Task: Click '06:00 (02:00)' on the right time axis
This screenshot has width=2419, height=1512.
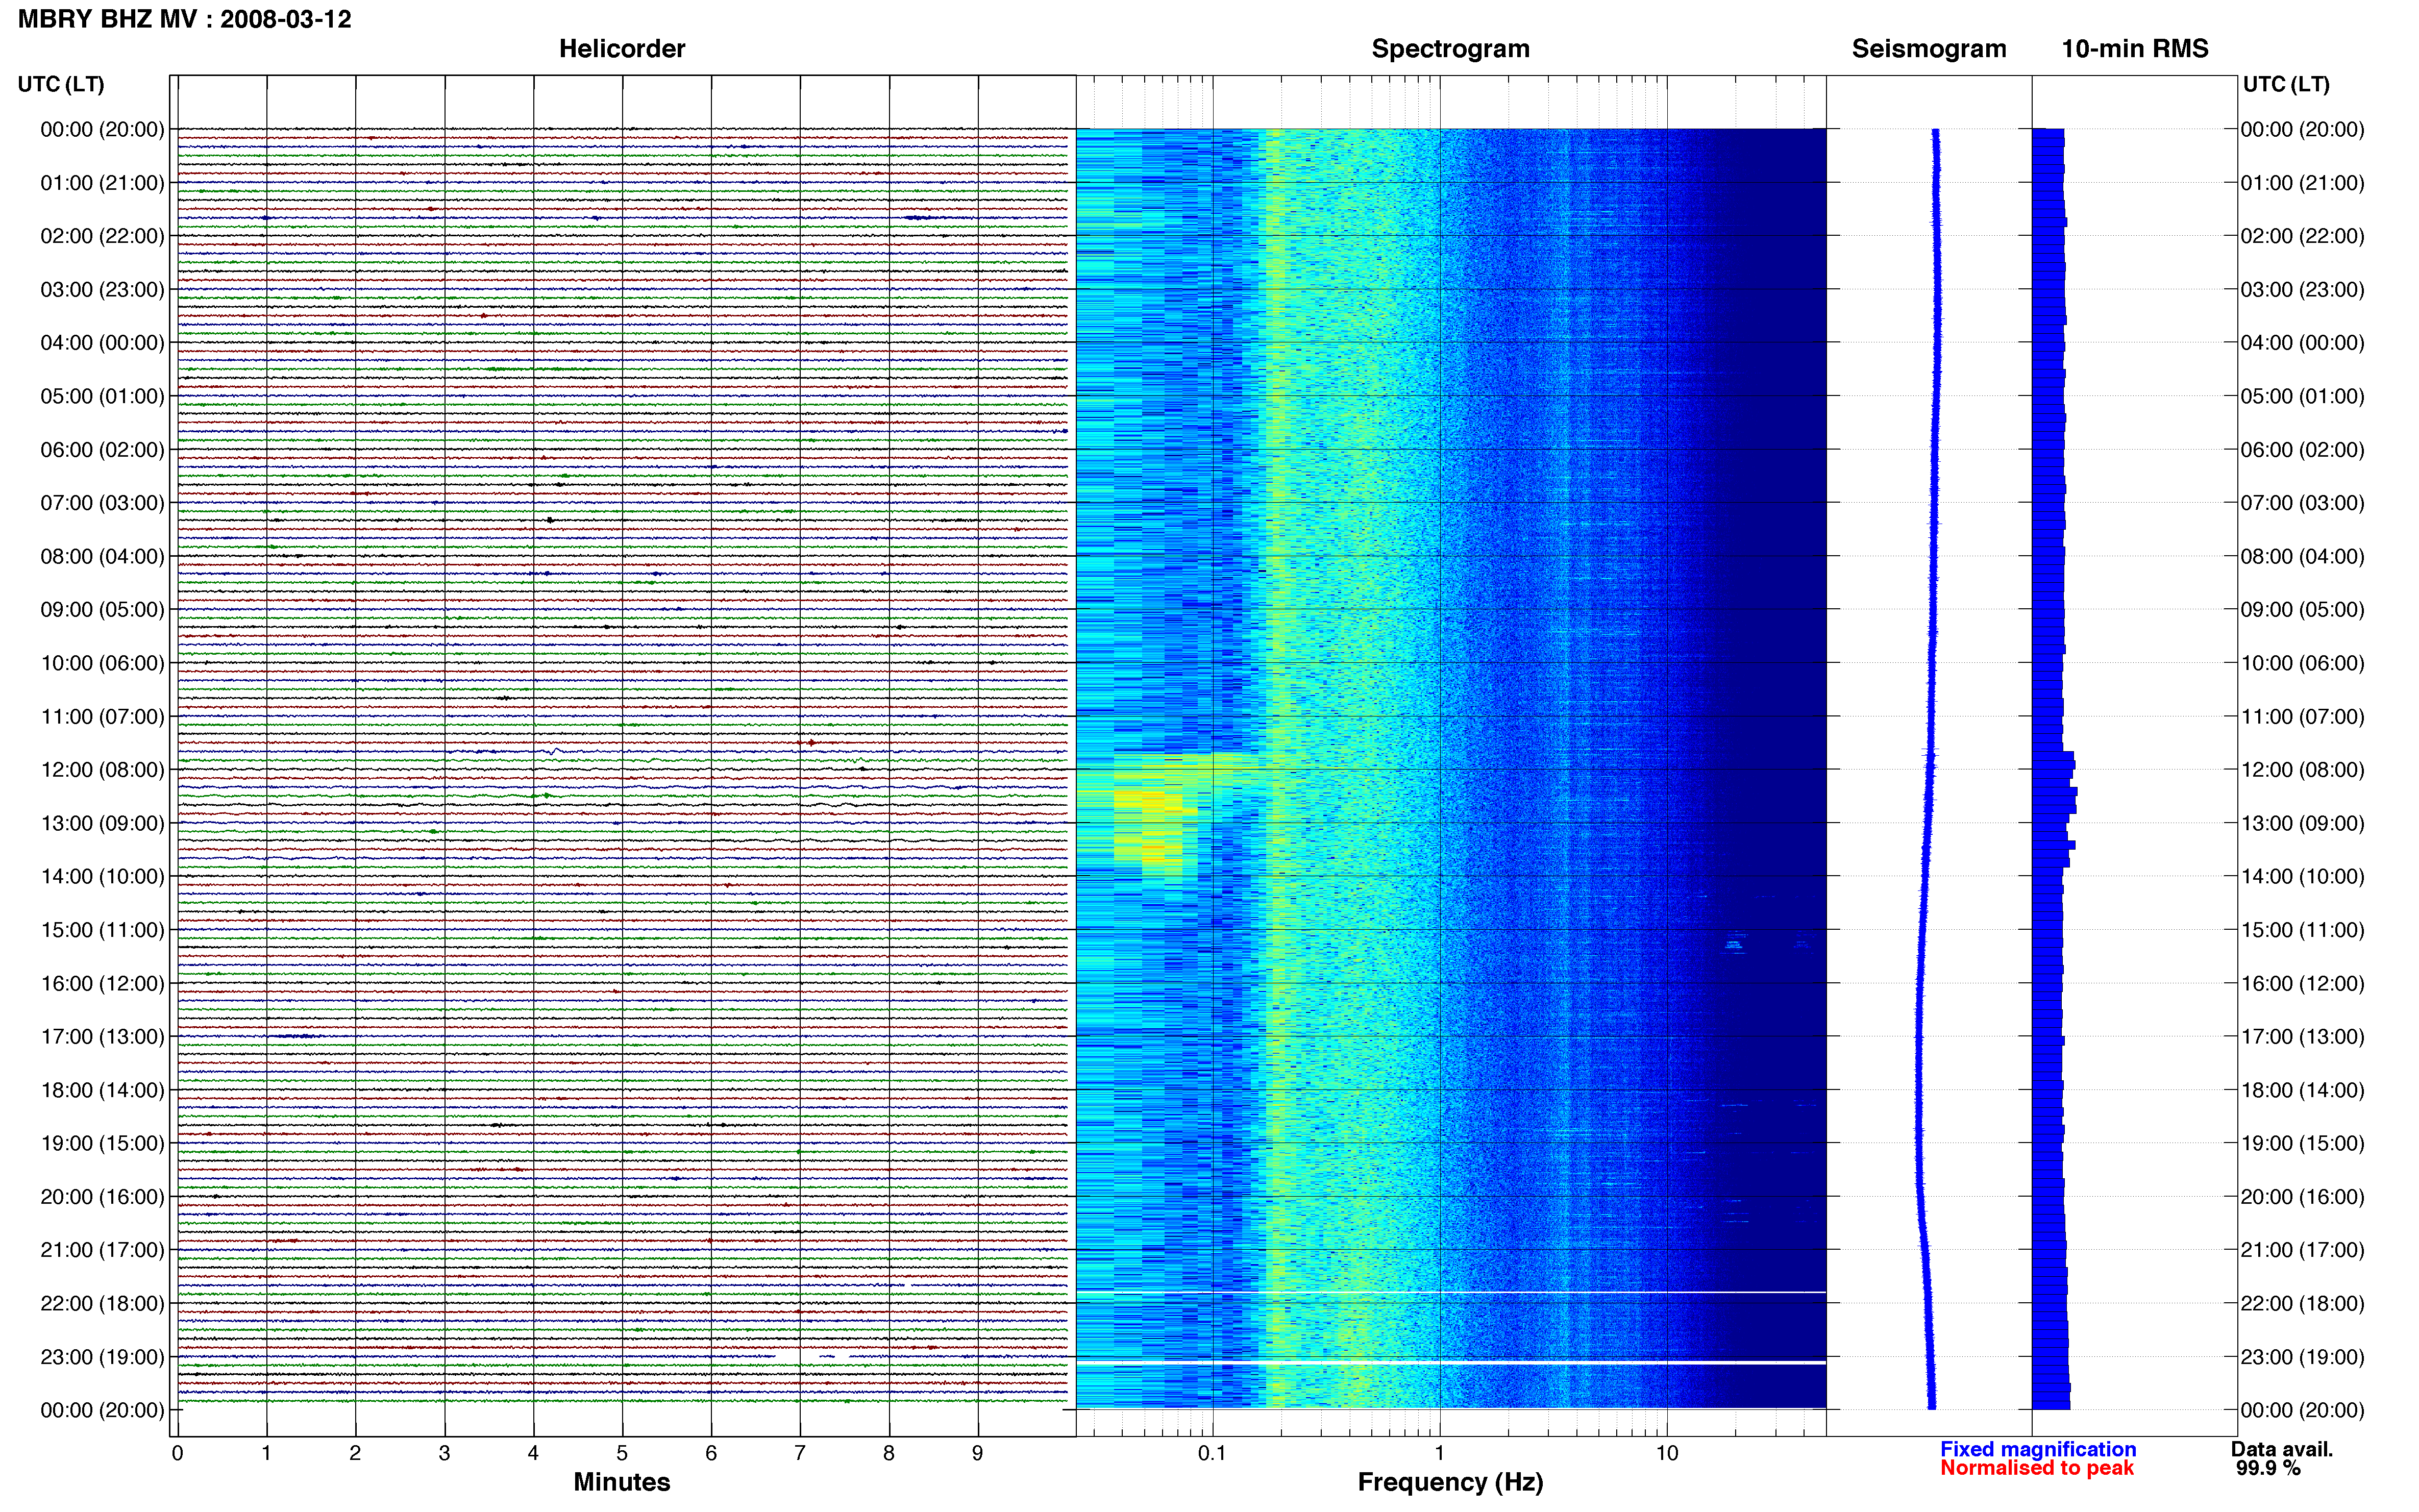Action: pos(2302,450)
